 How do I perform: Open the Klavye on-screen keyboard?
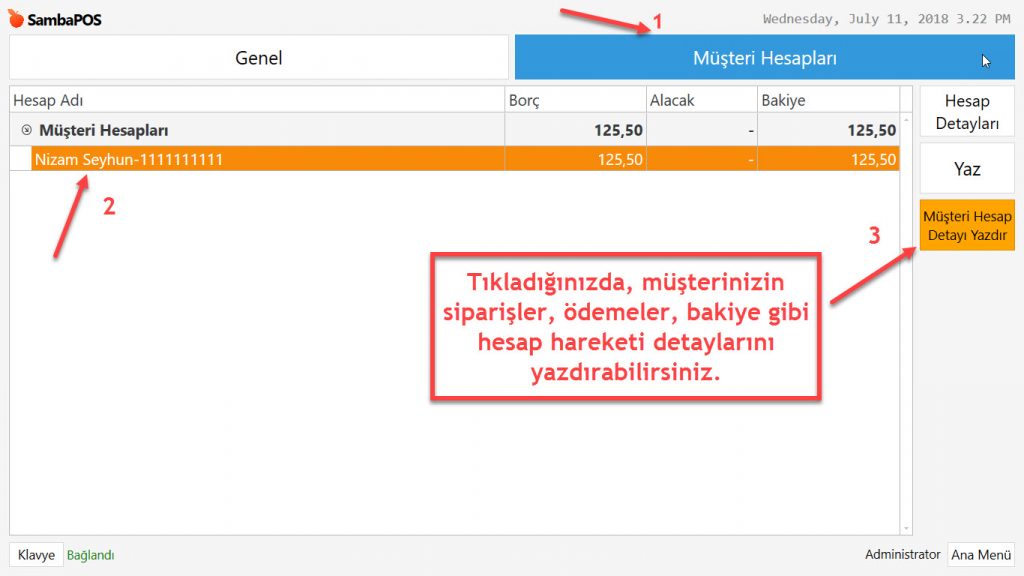click(x=36, y=555)
